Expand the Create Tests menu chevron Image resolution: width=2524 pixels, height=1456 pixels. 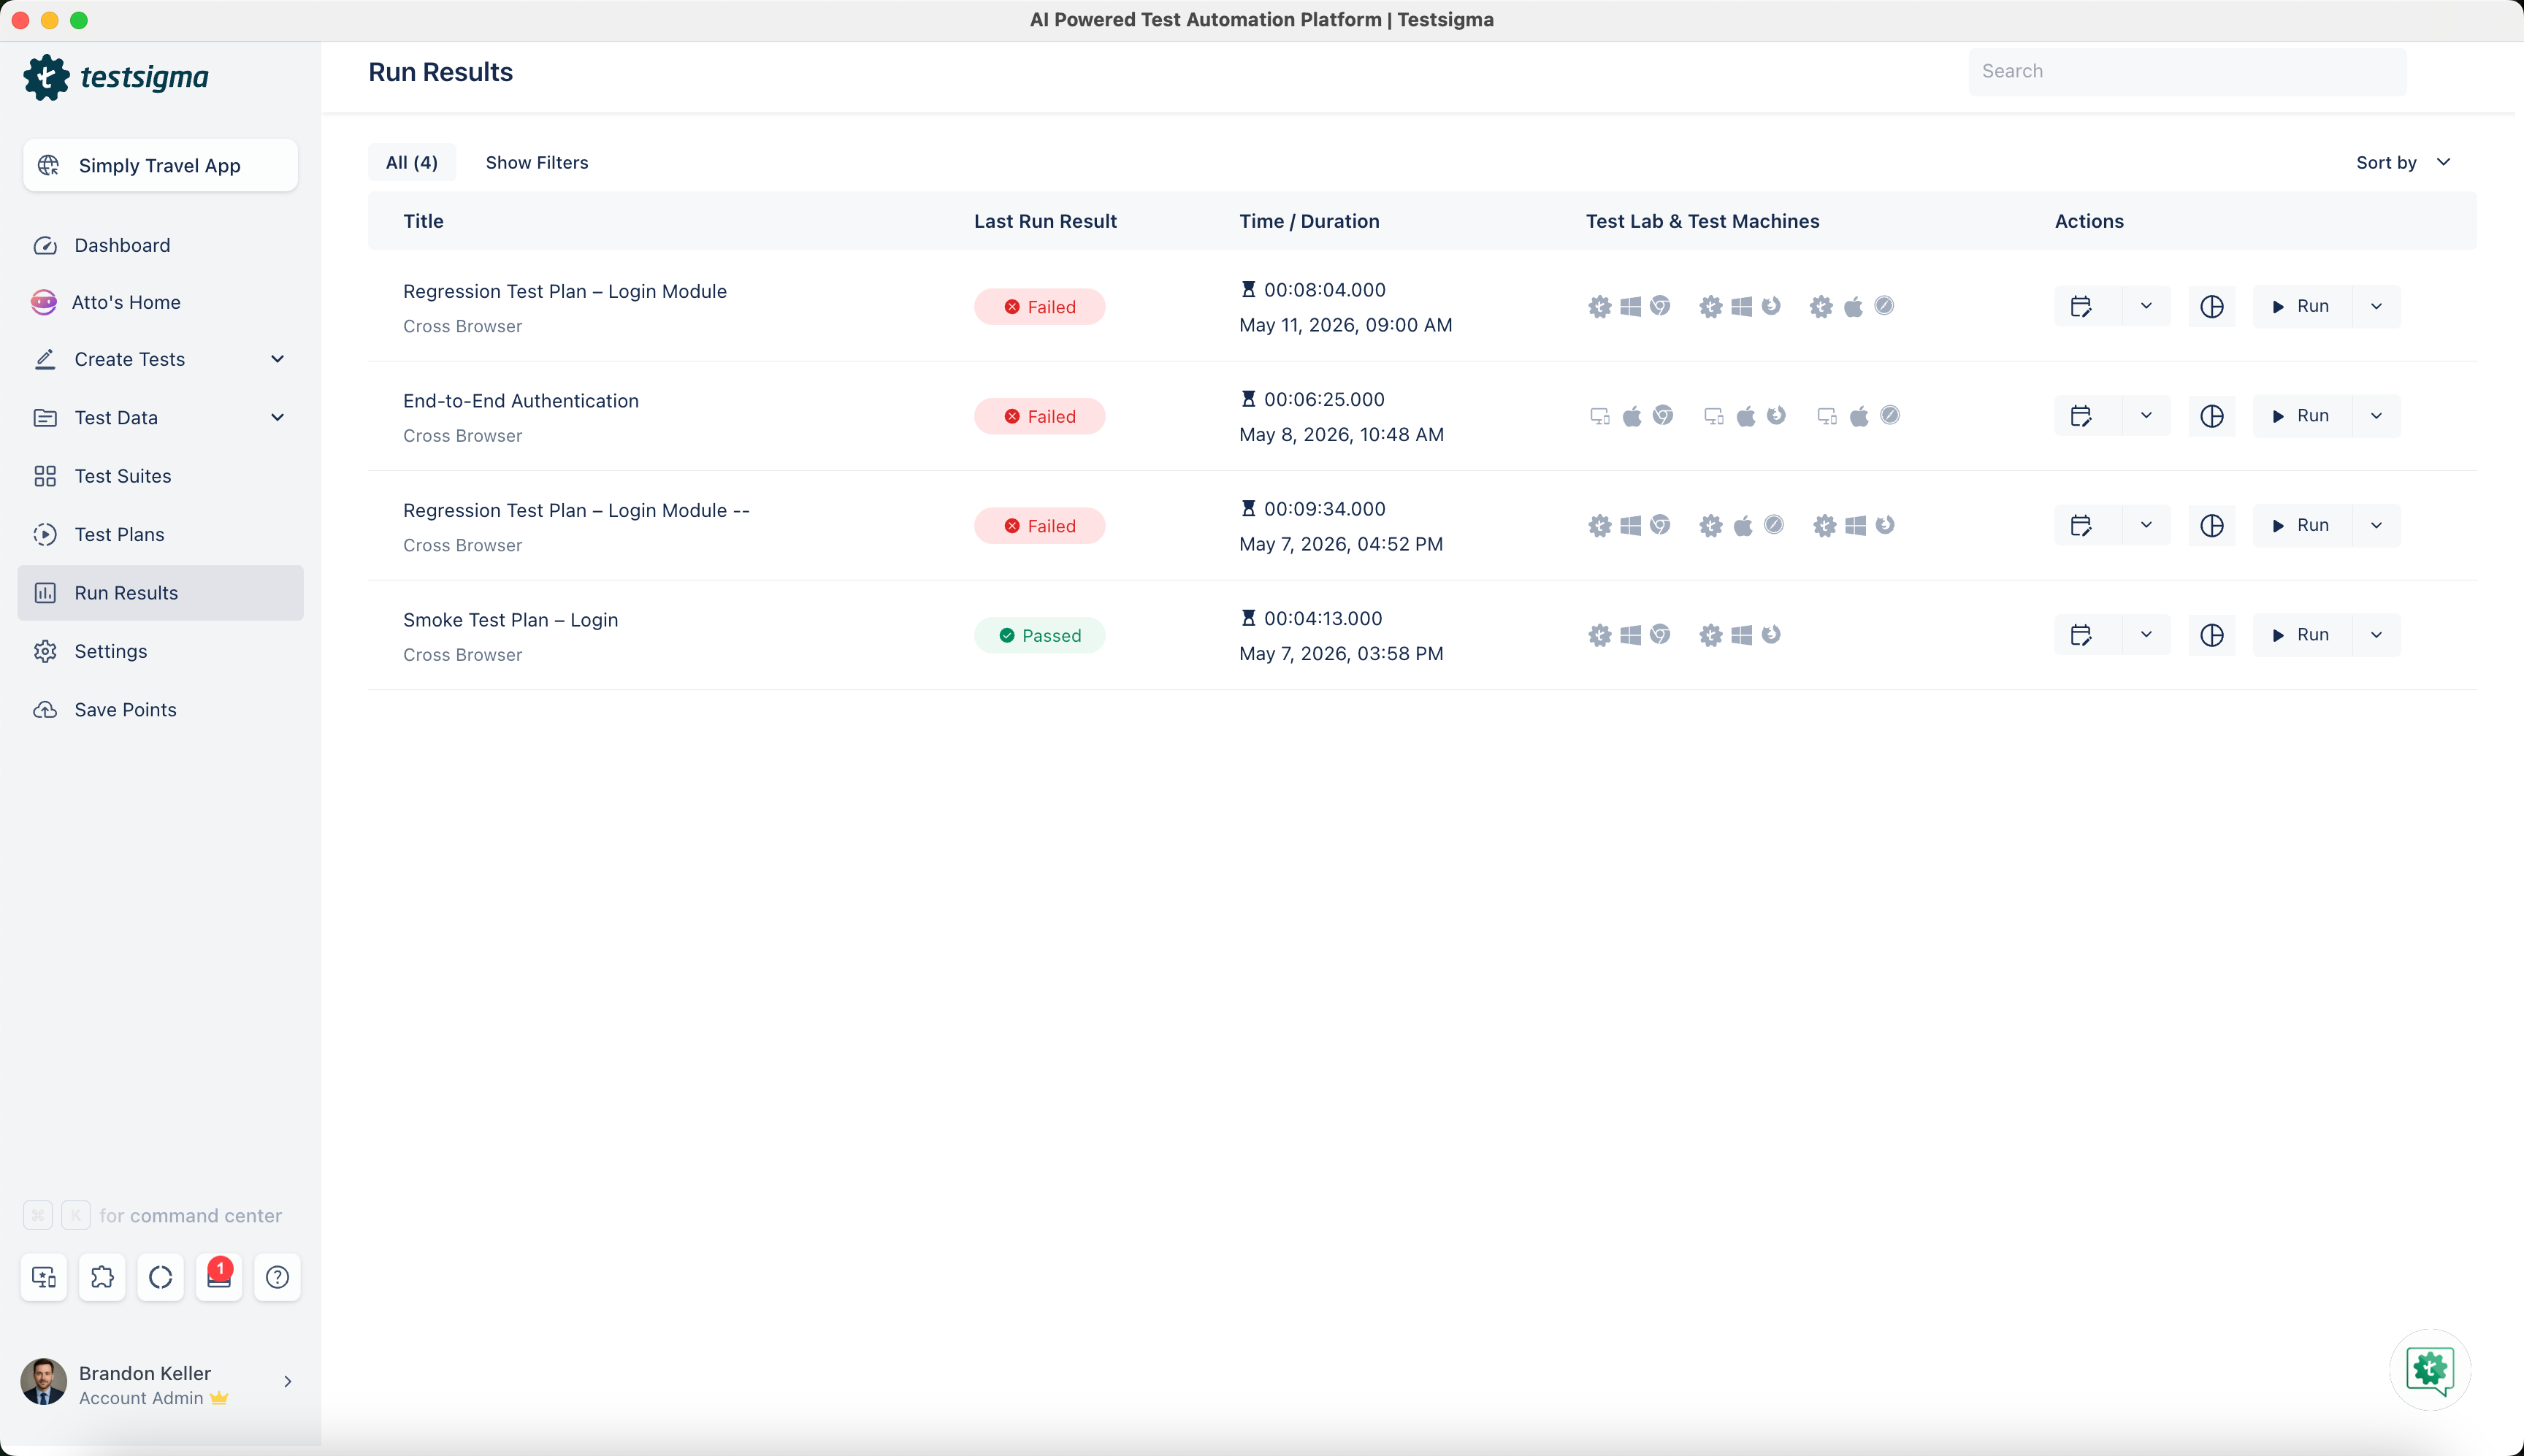(278, 359)
